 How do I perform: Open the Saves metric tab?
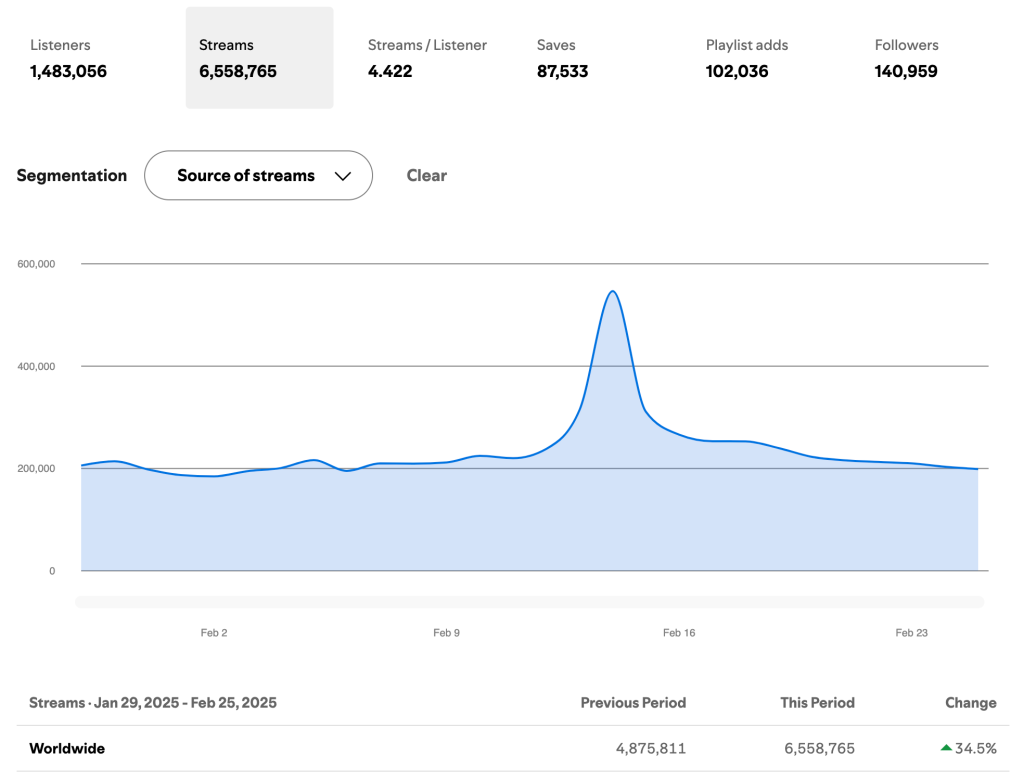click(x=598, y=57)
